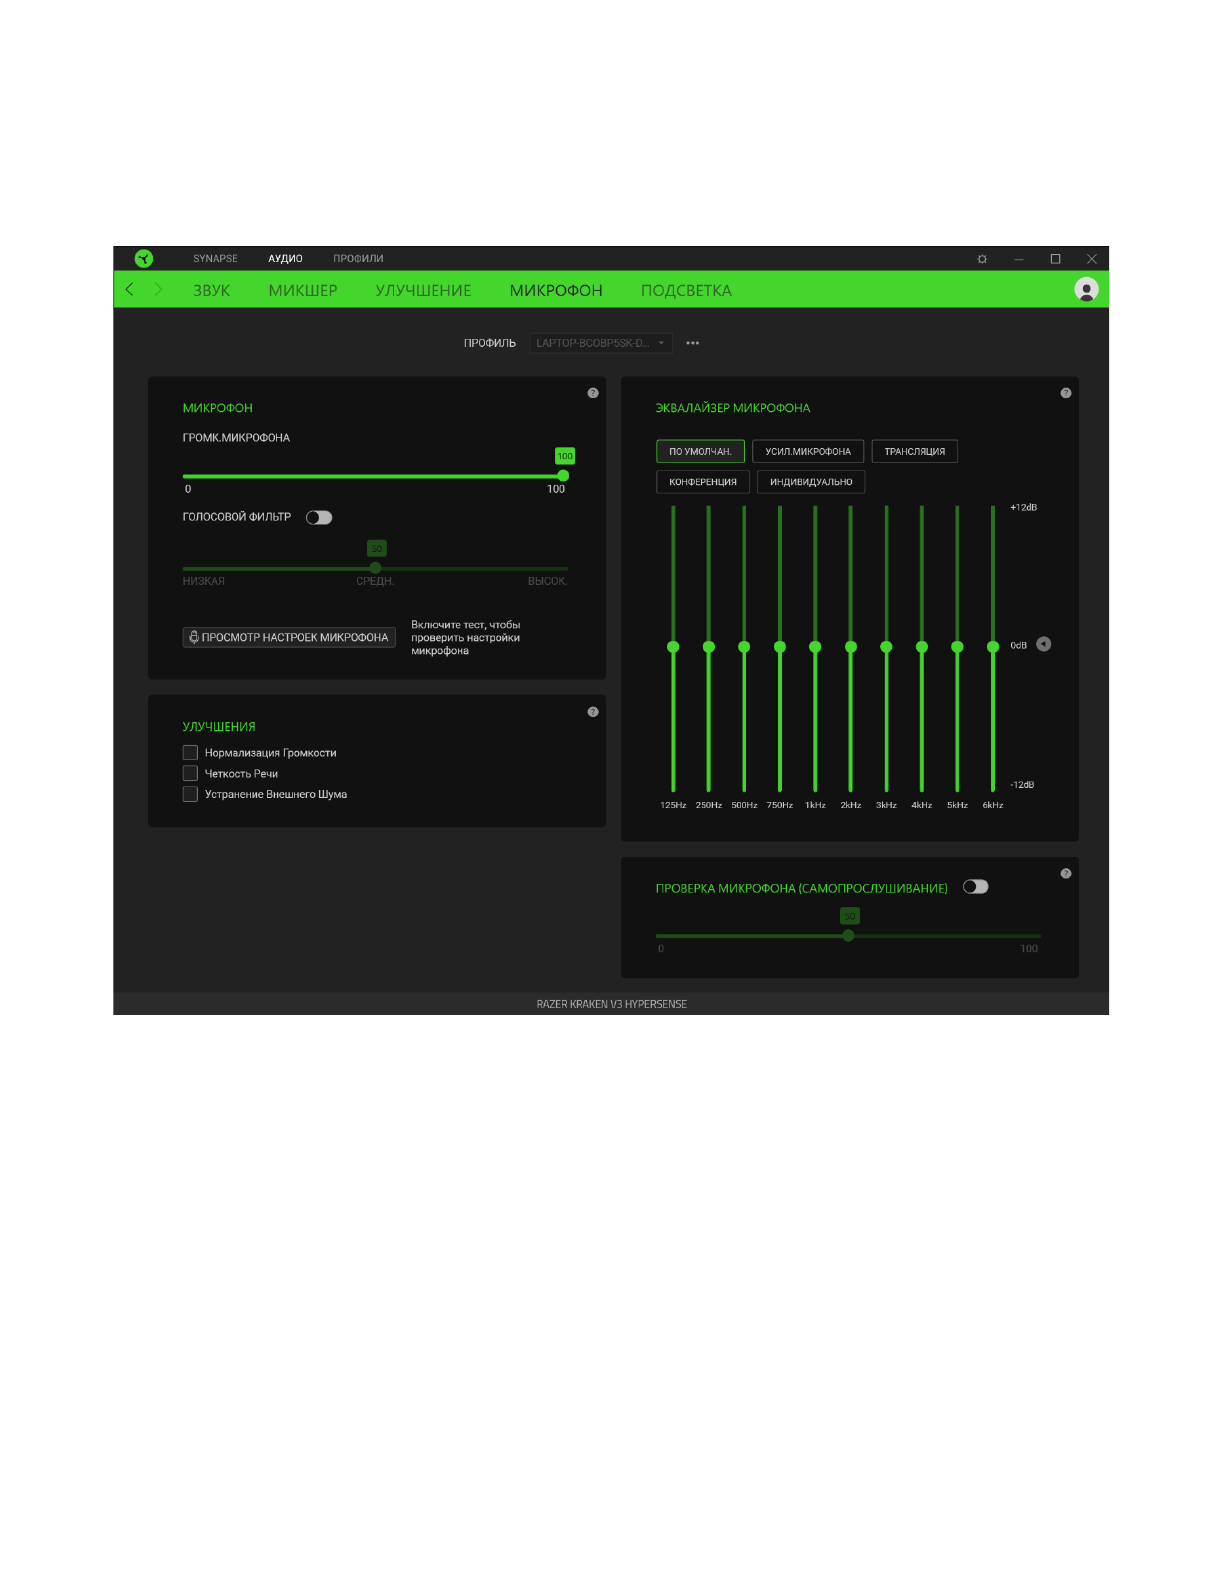The image size is (1224, 1584).
Task: Select УСИЛ.МИКРОФОНА equalizer preset
Action: click(808, 452)
